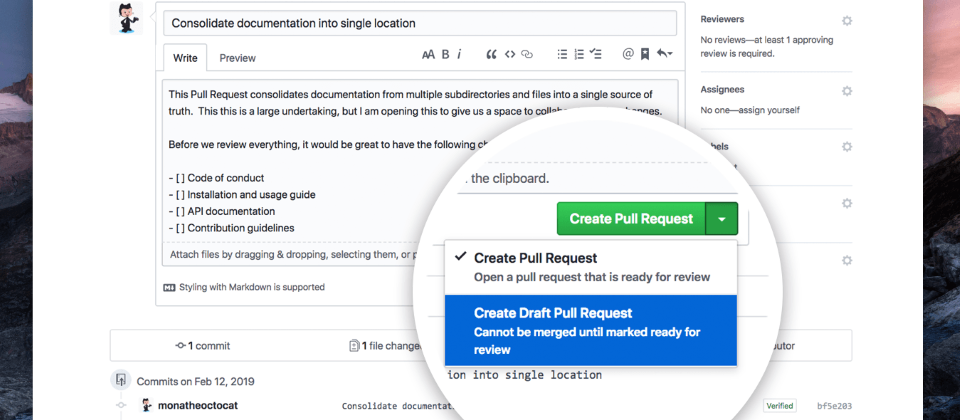Insert a task list
The image size is (960, 420).
coord(595,54)
